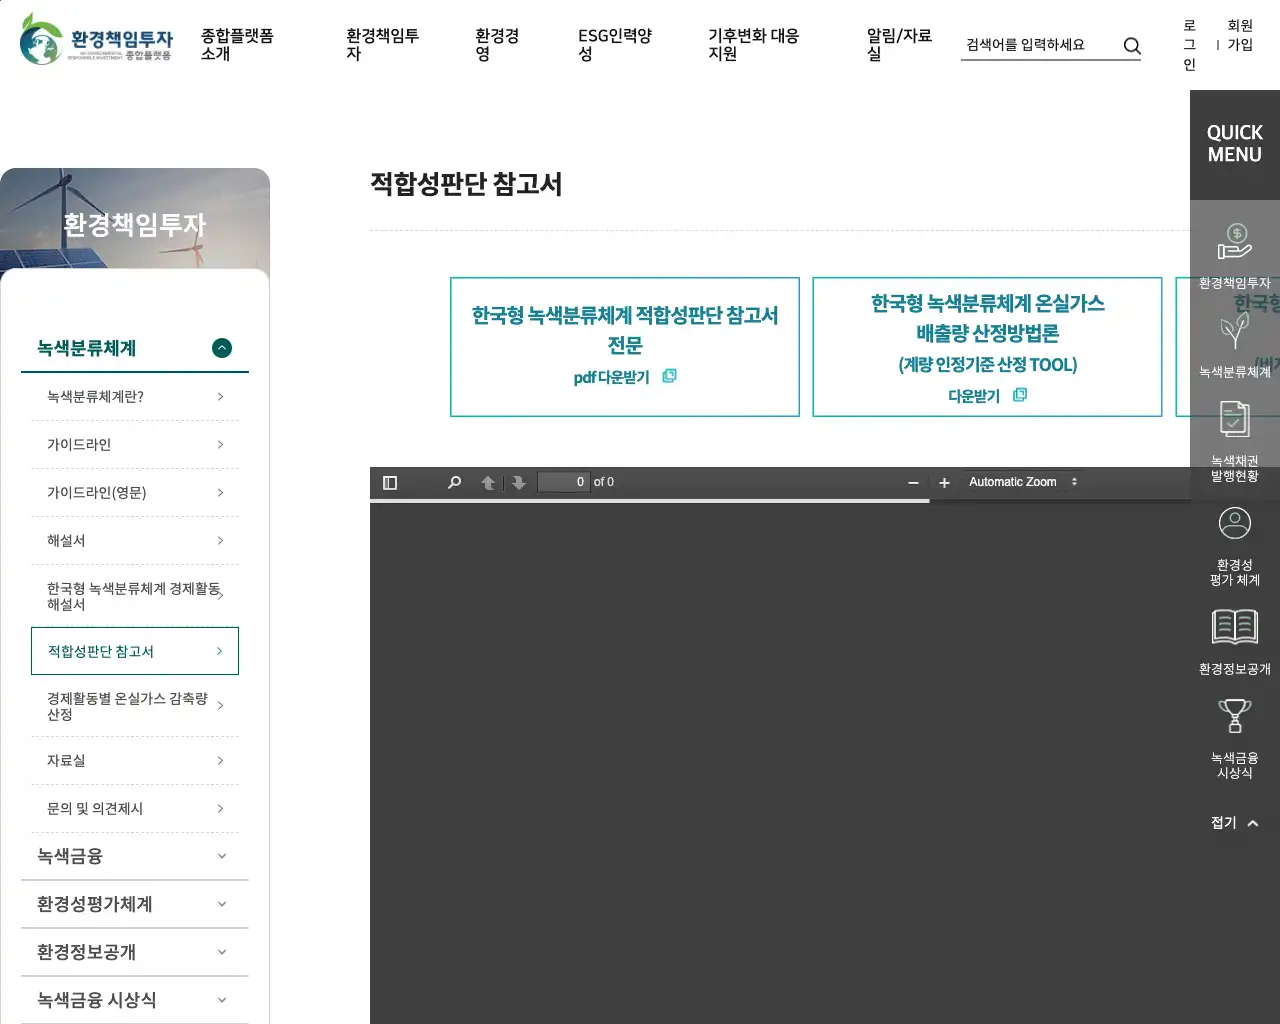The image size is (1280, 1024).
Task: Collapse quick menu with 접기 toggle
Action: pos(1234,823)
